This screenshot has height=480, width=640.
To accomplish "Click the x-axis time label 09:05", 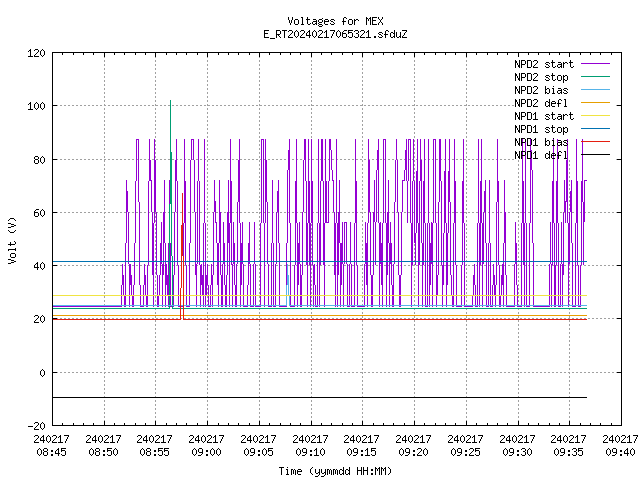I will pos(258,453).
